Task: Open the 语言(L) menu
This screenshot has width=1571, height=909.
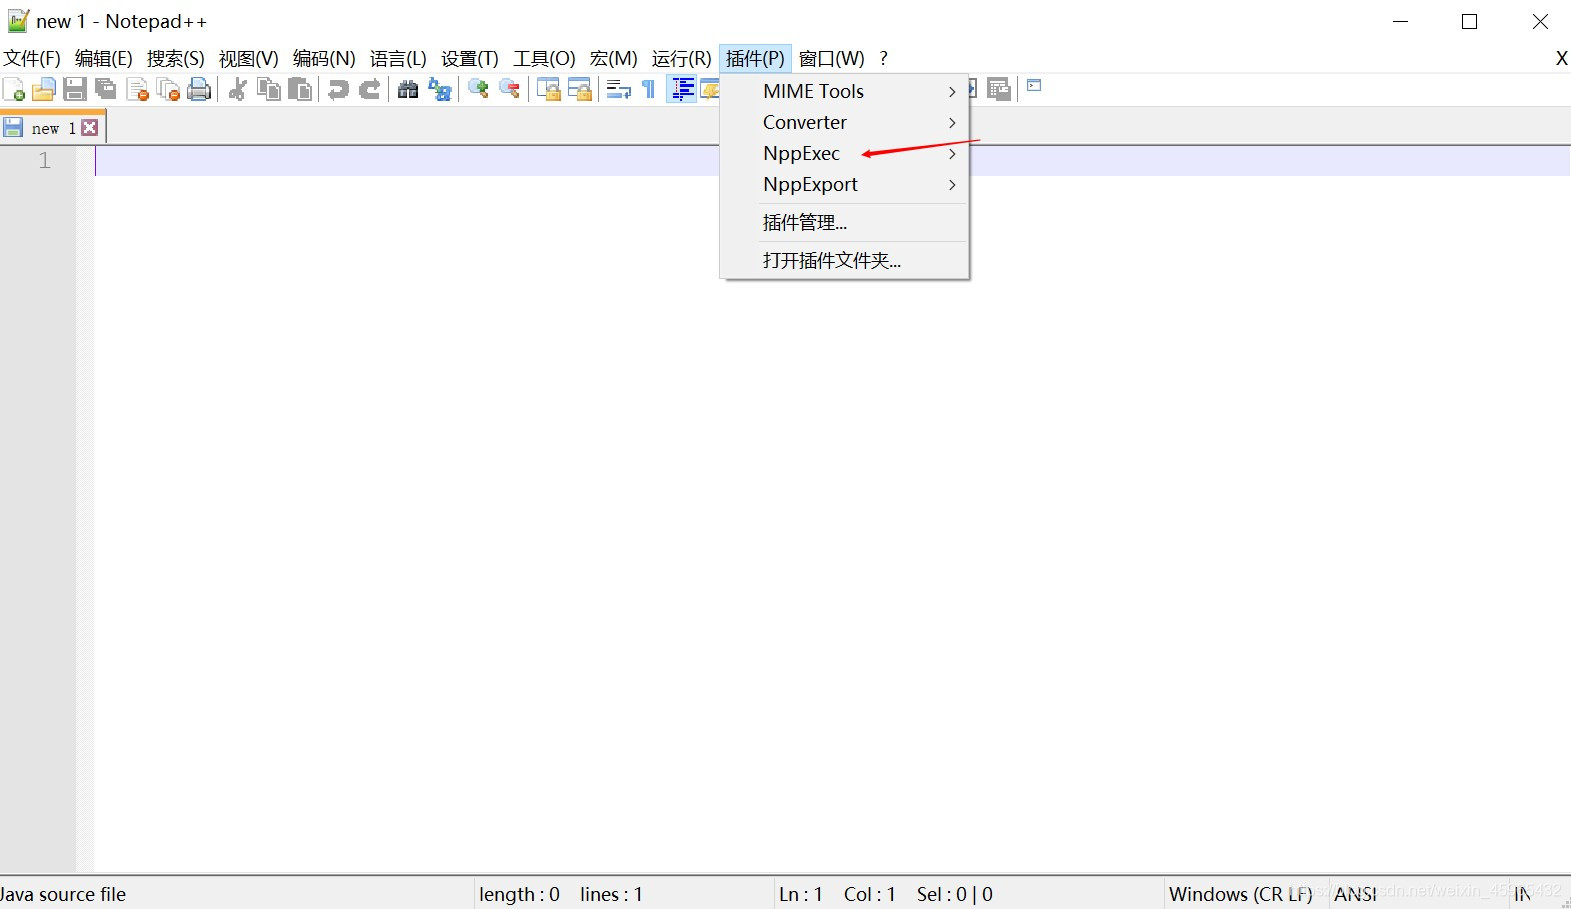Action: [x=398, y=59]
